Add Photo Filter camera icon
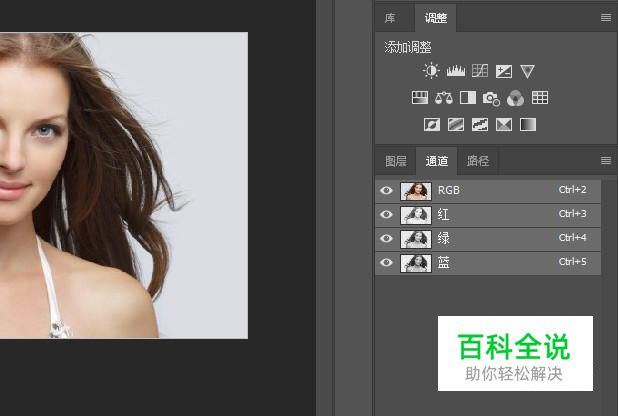The width and height of the screenshot is (618, 416). click(491, 98)
